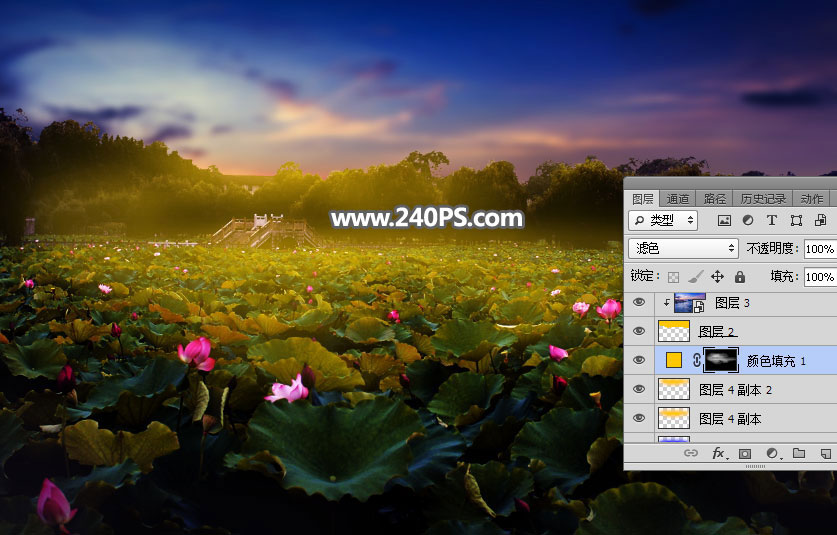Select layer name 图层 4 副本 2
Image resolution: width=837 pixels, height=535 pixels.
click(736, 390)
